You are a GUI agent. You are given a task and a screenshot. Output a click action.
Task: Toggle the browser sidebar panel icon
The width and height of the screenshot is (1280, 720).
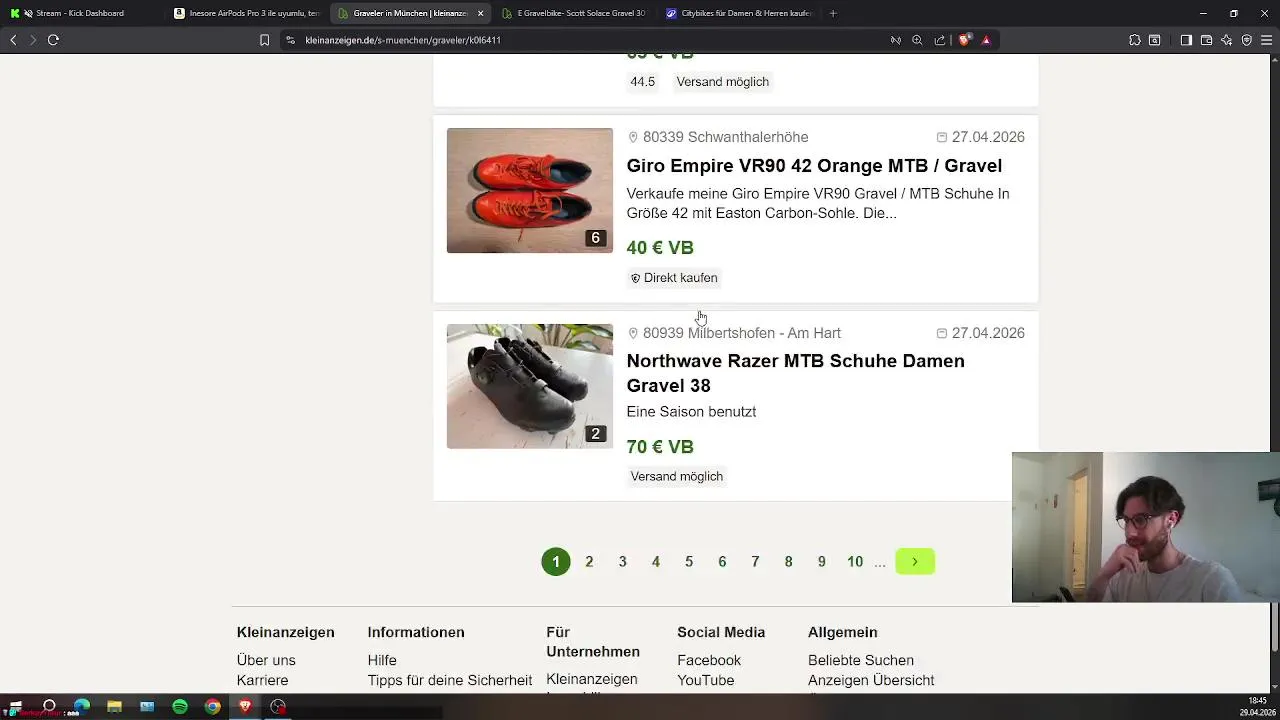click(x=1186, y=40)
